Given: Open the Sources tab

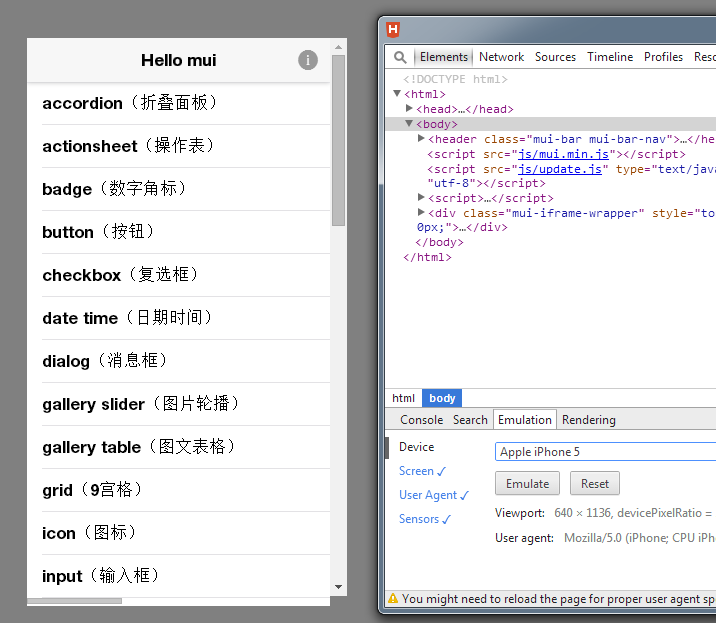Looking at the screenshot, I should [555, 57].
